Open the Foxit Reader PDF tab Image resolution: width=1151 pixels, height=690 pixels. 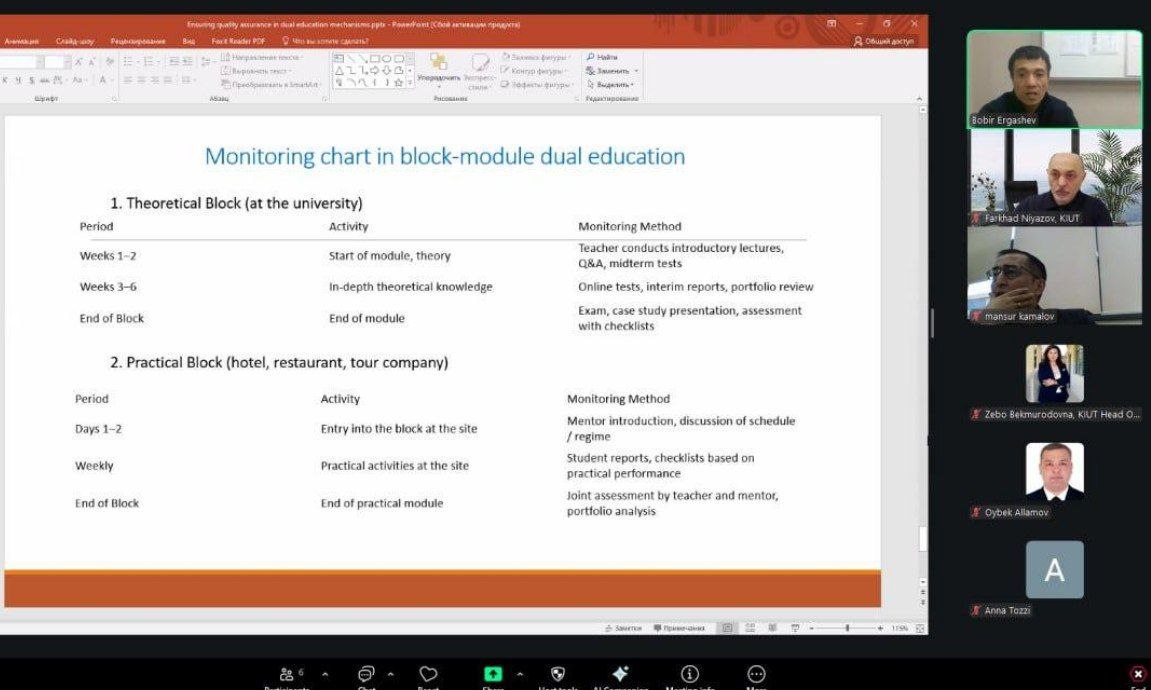pyautogui.click(x=238, y=41)
